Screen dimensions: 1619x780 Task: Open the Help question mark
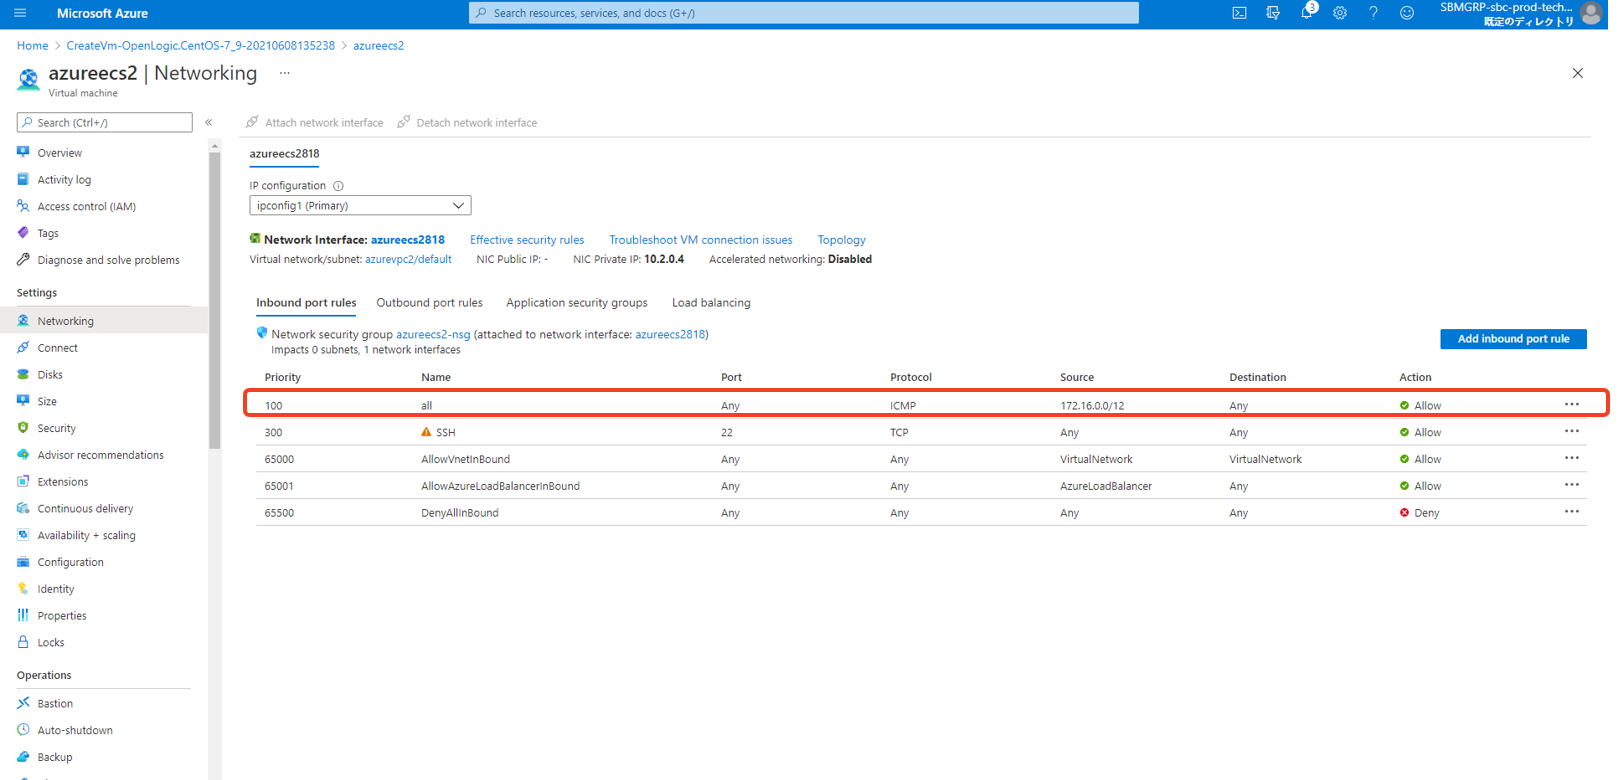[1373, 13]
